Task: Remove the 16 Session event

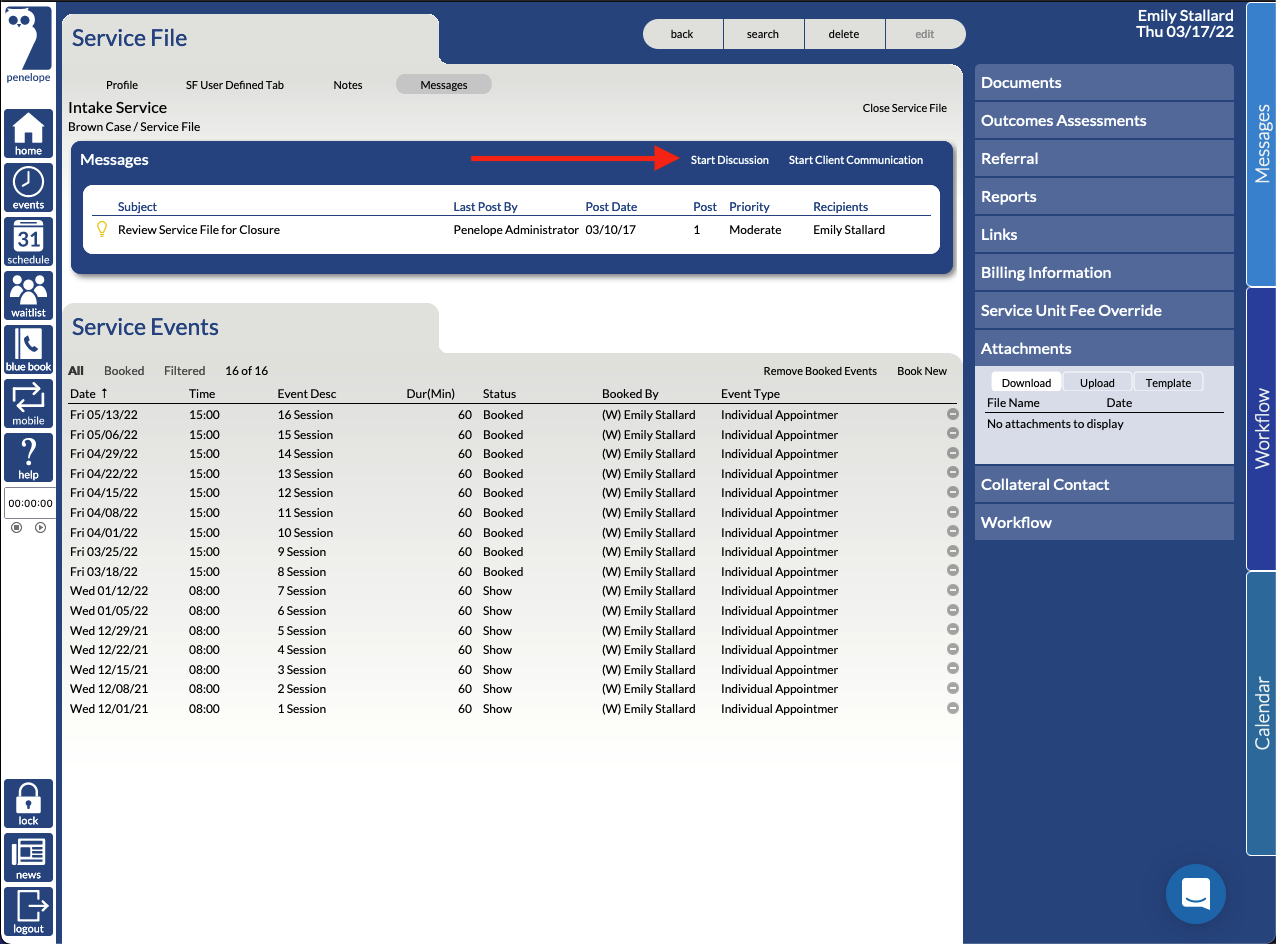Action: (953, 414)
